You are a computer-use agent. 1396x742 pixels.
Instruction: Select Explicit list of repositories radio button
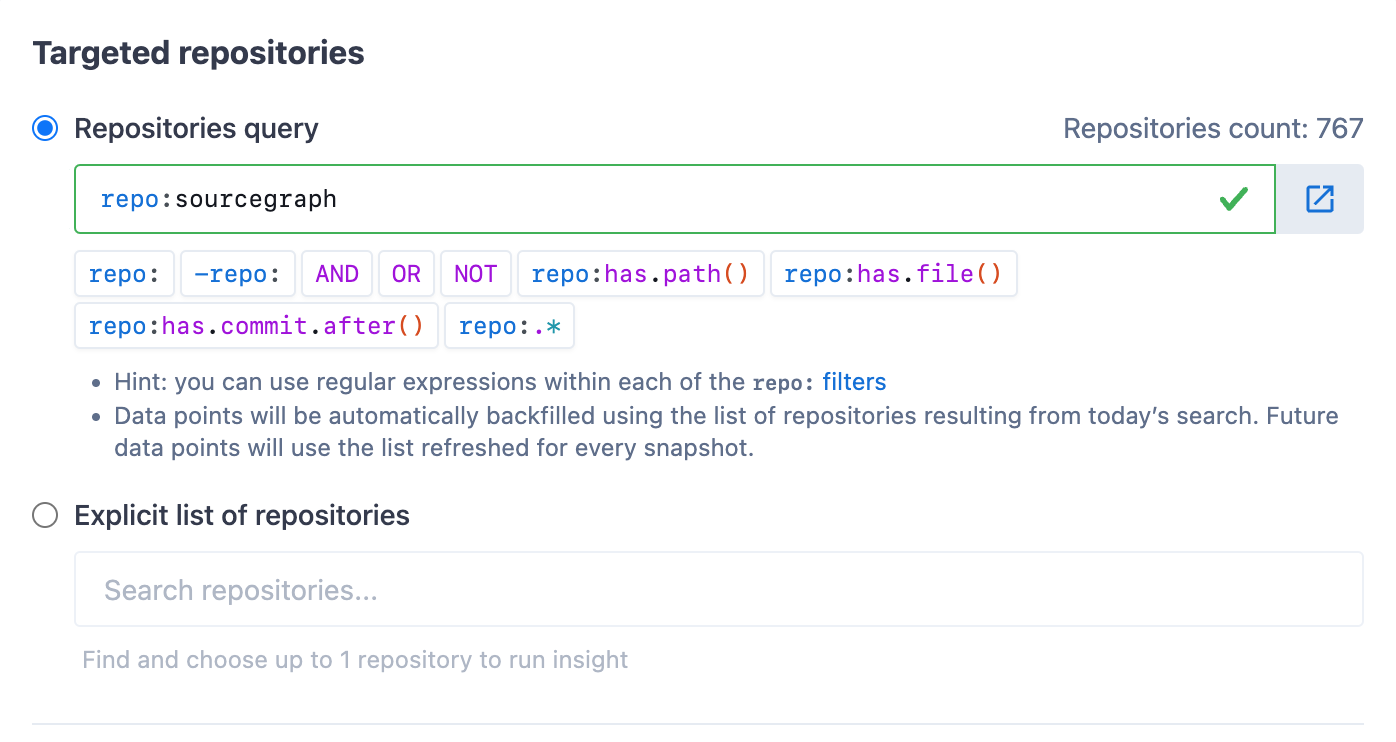point(45,515)
